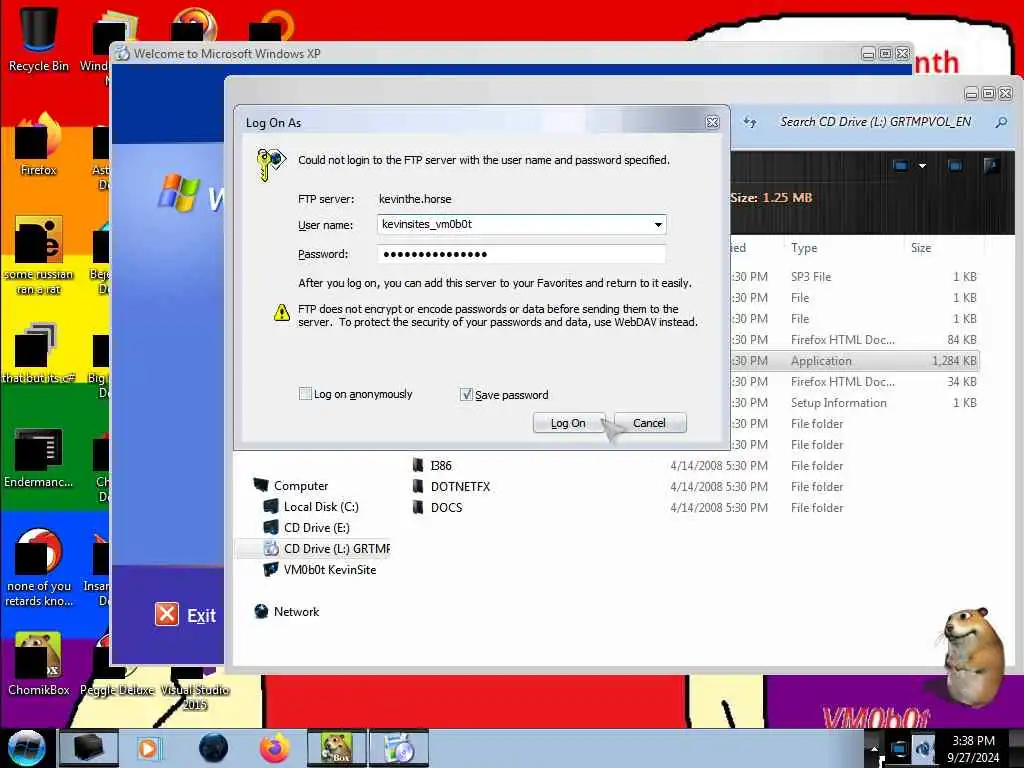Select the I386 folder

pyautogui.click(x=441, y=466)
